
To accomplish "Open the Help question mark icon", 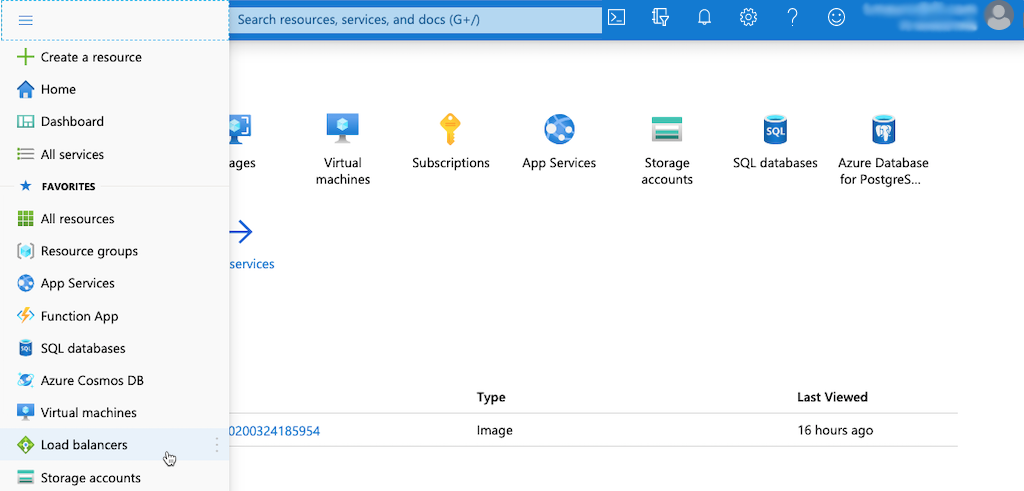I will click(792, 18).
